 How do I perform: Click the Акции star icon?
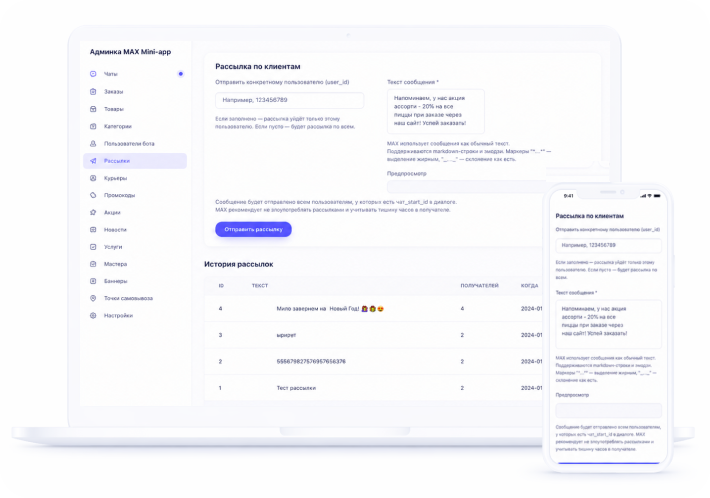tap(93, 212)
